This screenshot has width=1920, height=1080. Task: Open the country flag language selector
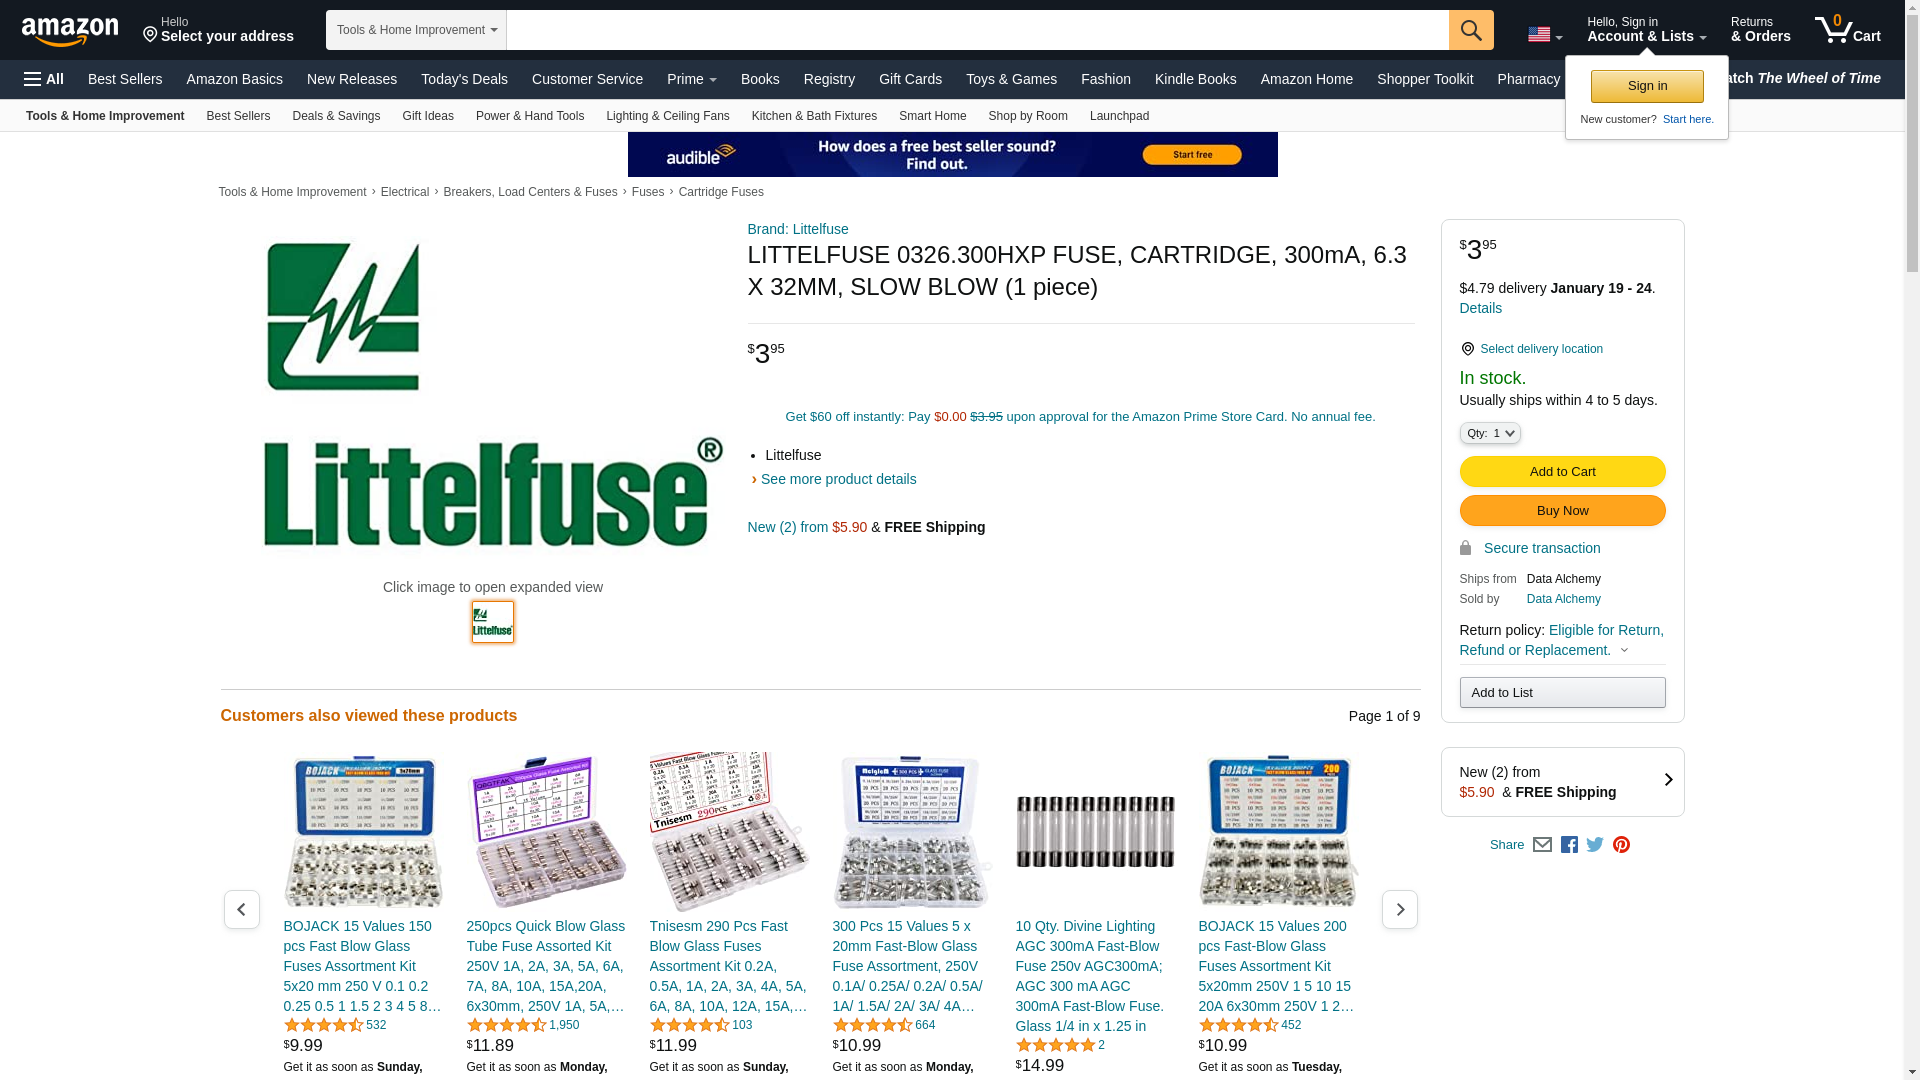tap(1545, 35)
